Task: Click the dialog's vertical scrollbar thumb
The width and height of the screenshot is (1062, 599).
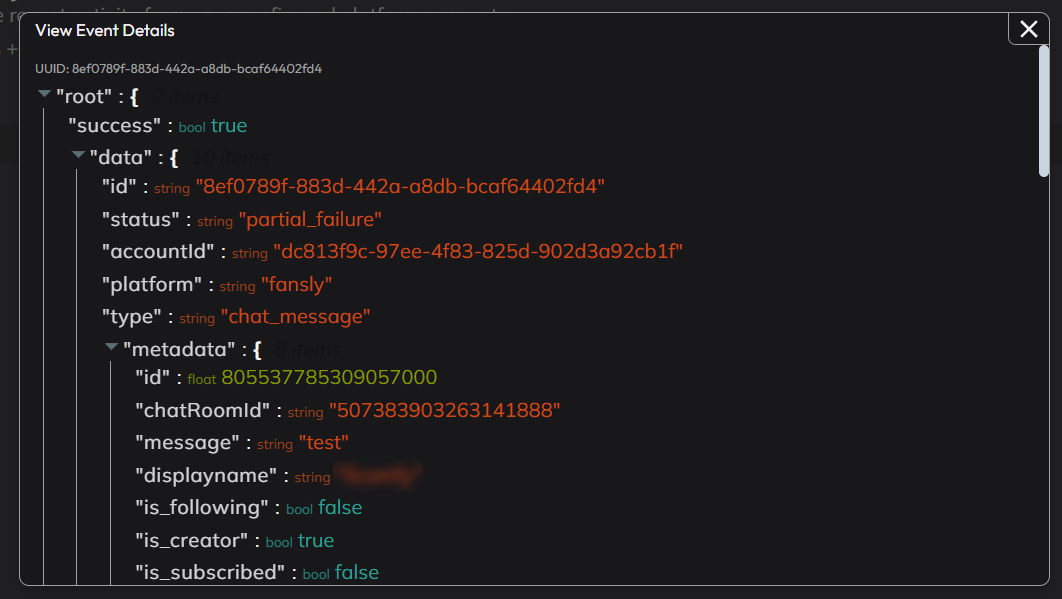Action: [1044, 110]
